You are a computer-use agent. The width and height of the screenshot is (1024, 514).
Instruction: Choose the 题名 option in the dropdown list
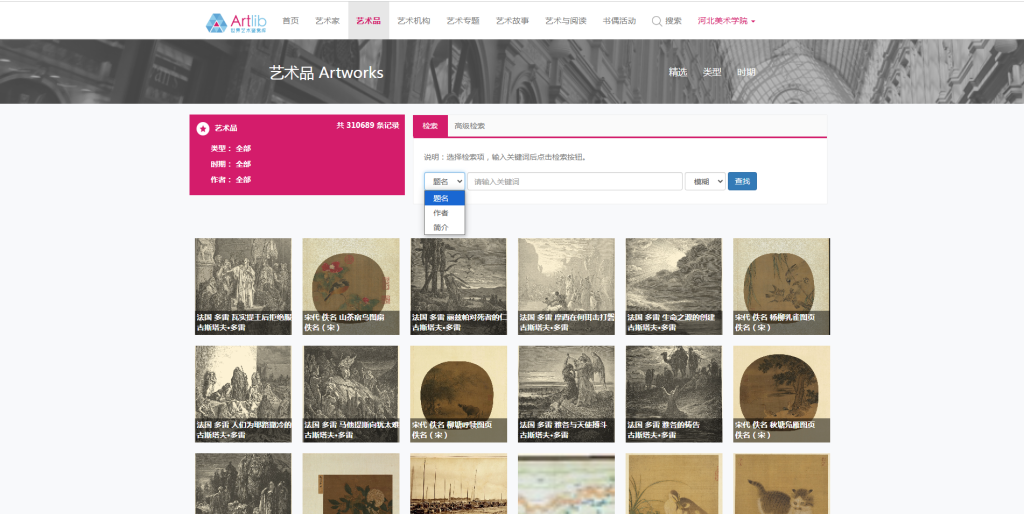(445, 198)
